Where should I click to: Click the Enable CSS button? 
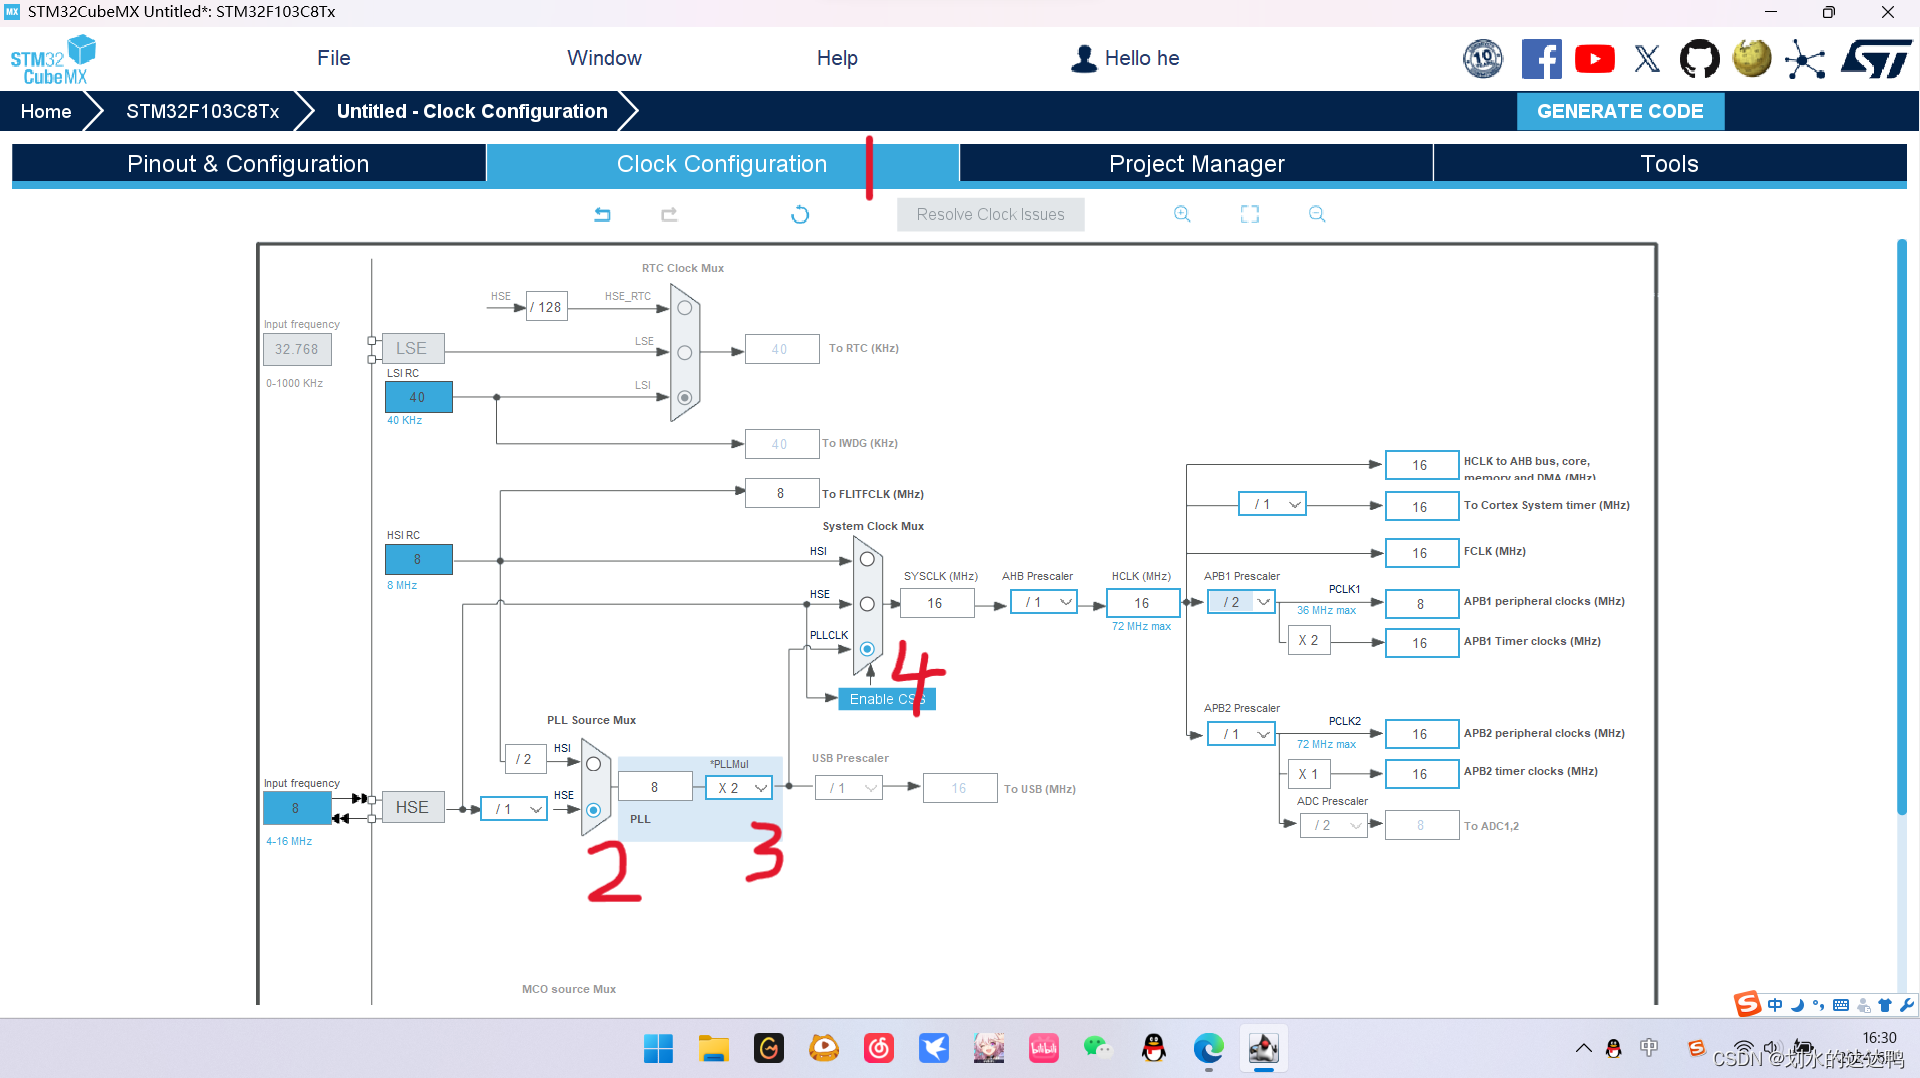(887, 699)
